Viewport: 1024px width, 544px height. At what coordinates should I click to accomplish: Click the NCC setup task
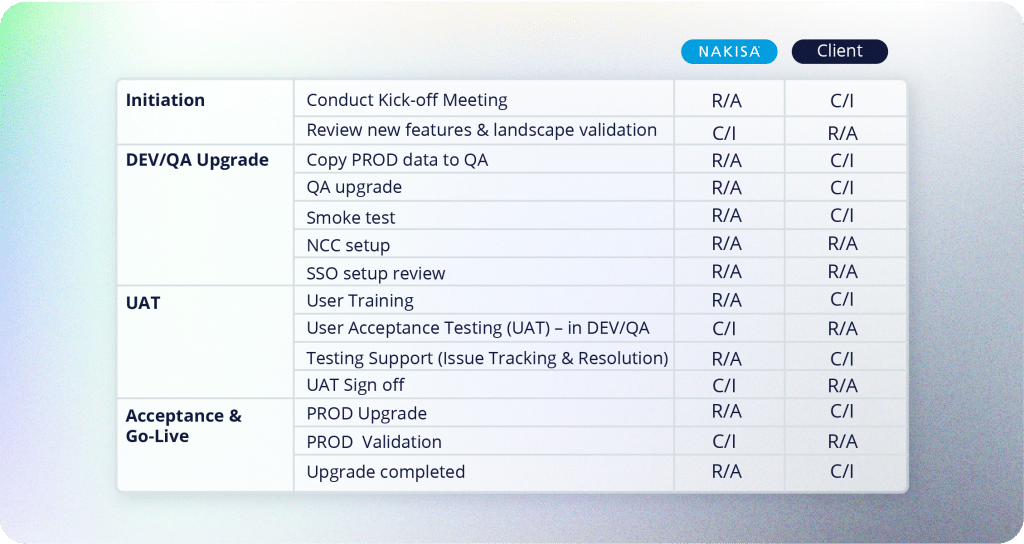(x=348, y=246)
